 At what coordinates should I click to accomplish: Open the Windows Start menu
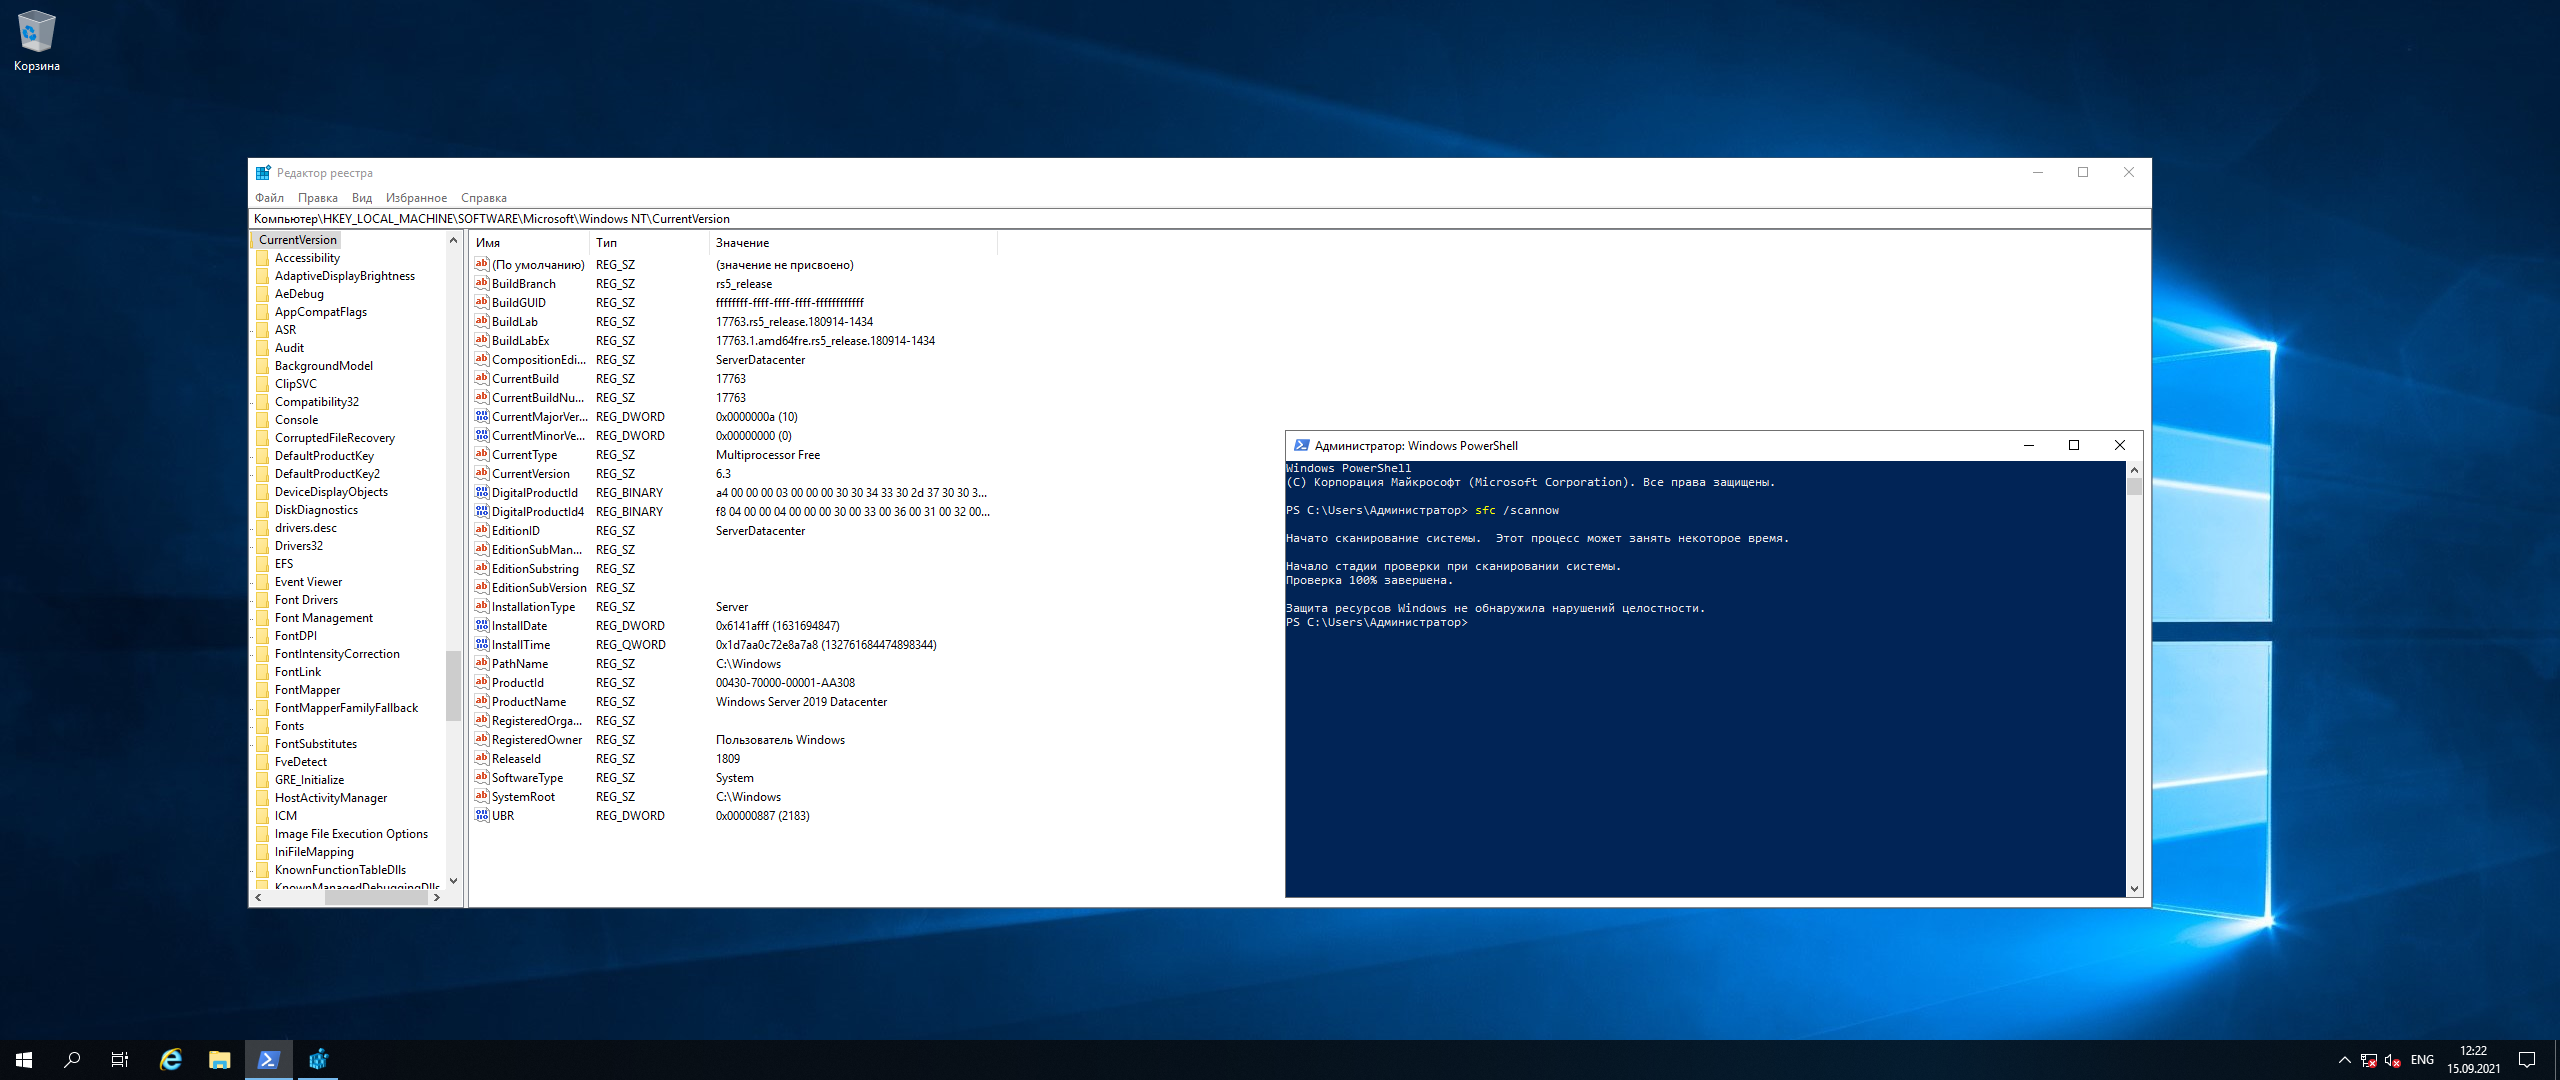pyautogui.click(x=24, y=1060)
